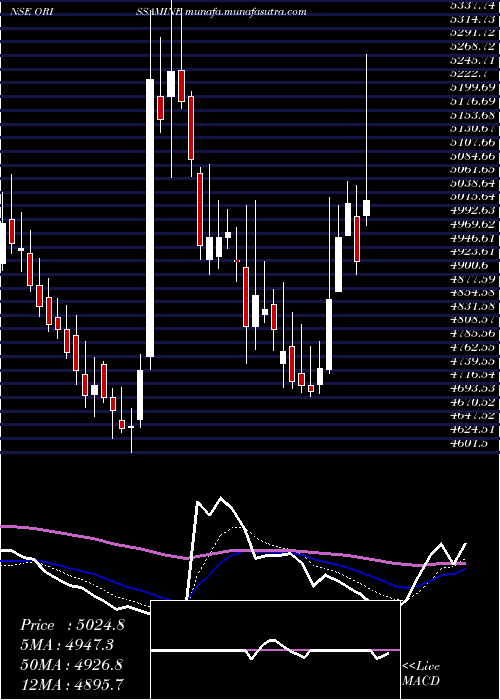Click the <<Live MACD label
The width and height of the screenshot is (500, 700).
(421, 673)
